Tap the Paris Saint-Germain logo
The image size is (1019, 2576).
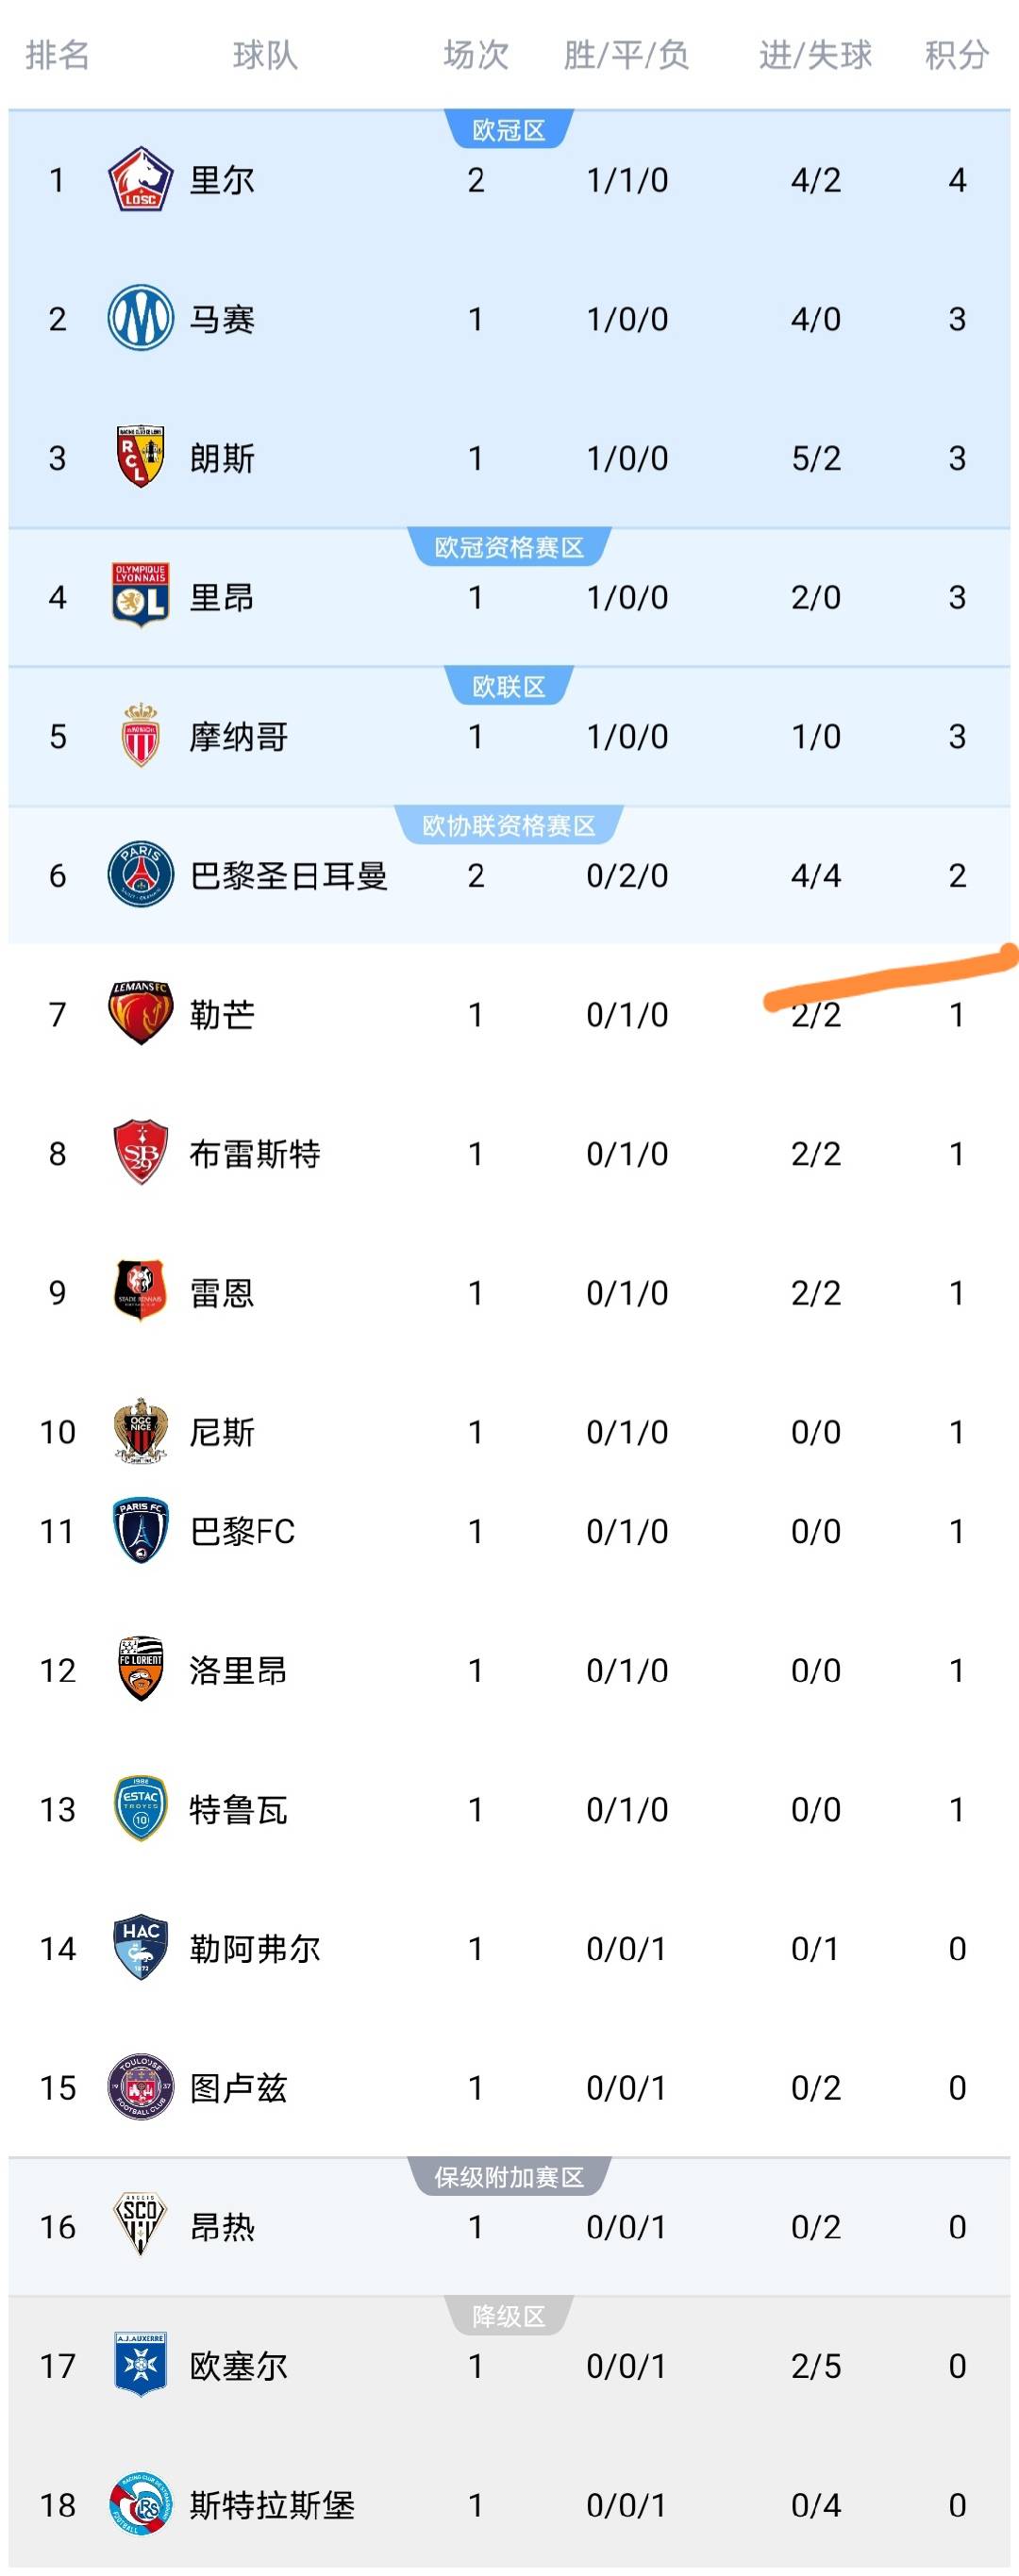[140, 875]
